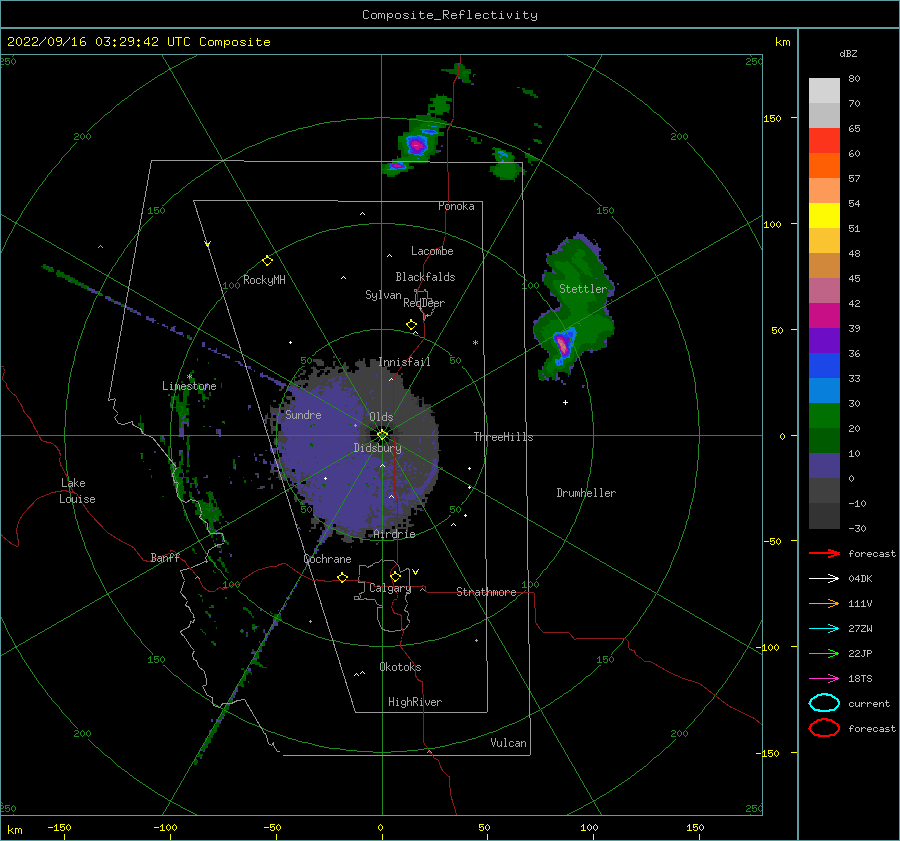Image resolution: width=900 pixels, height=841 pixels.
Task: Select the light gray 80 dBZ swatch
Action: [x=824, y=91]
